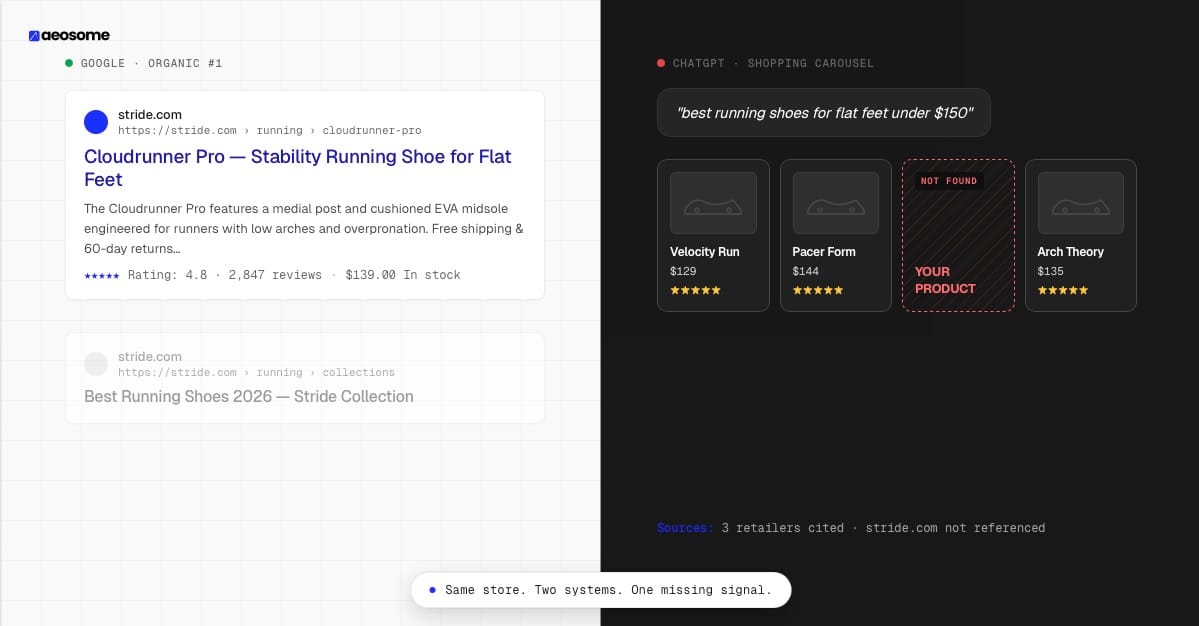Click the Cloudrunner Pro description snippet
1199x626 pixels.
(304, 229)
